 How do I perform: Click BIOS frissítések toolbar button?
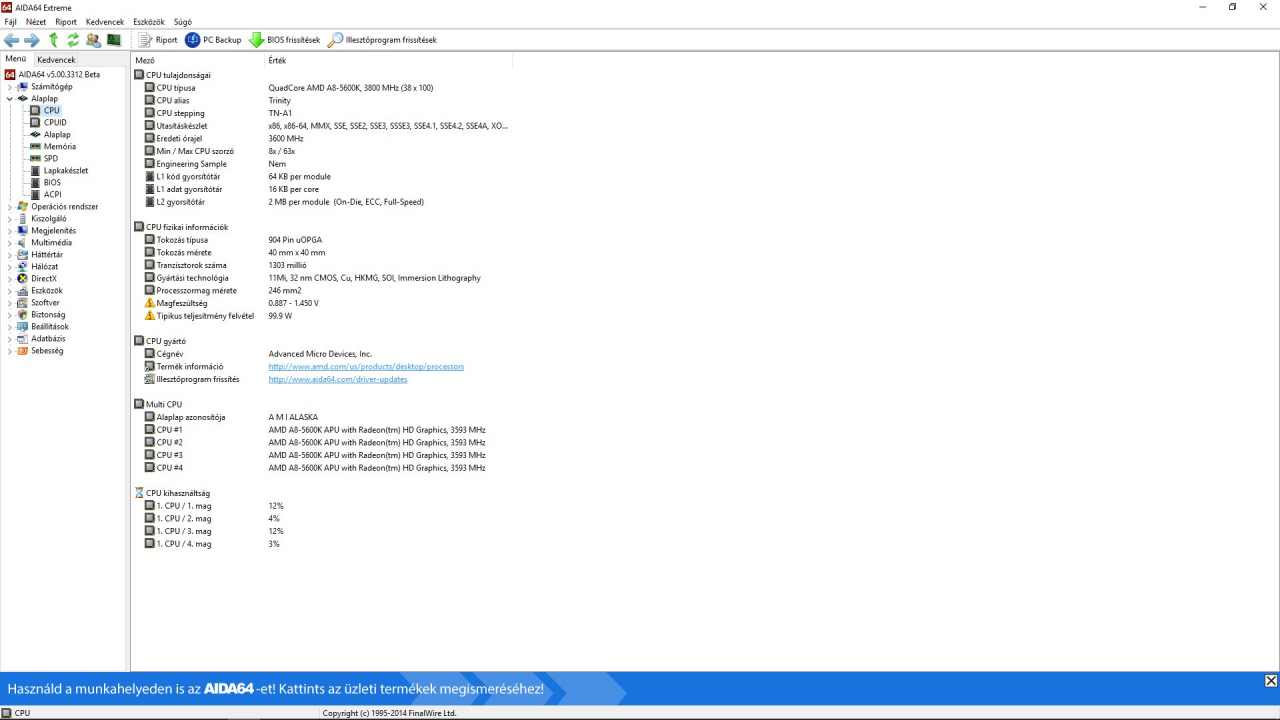(x=285, y=40)
